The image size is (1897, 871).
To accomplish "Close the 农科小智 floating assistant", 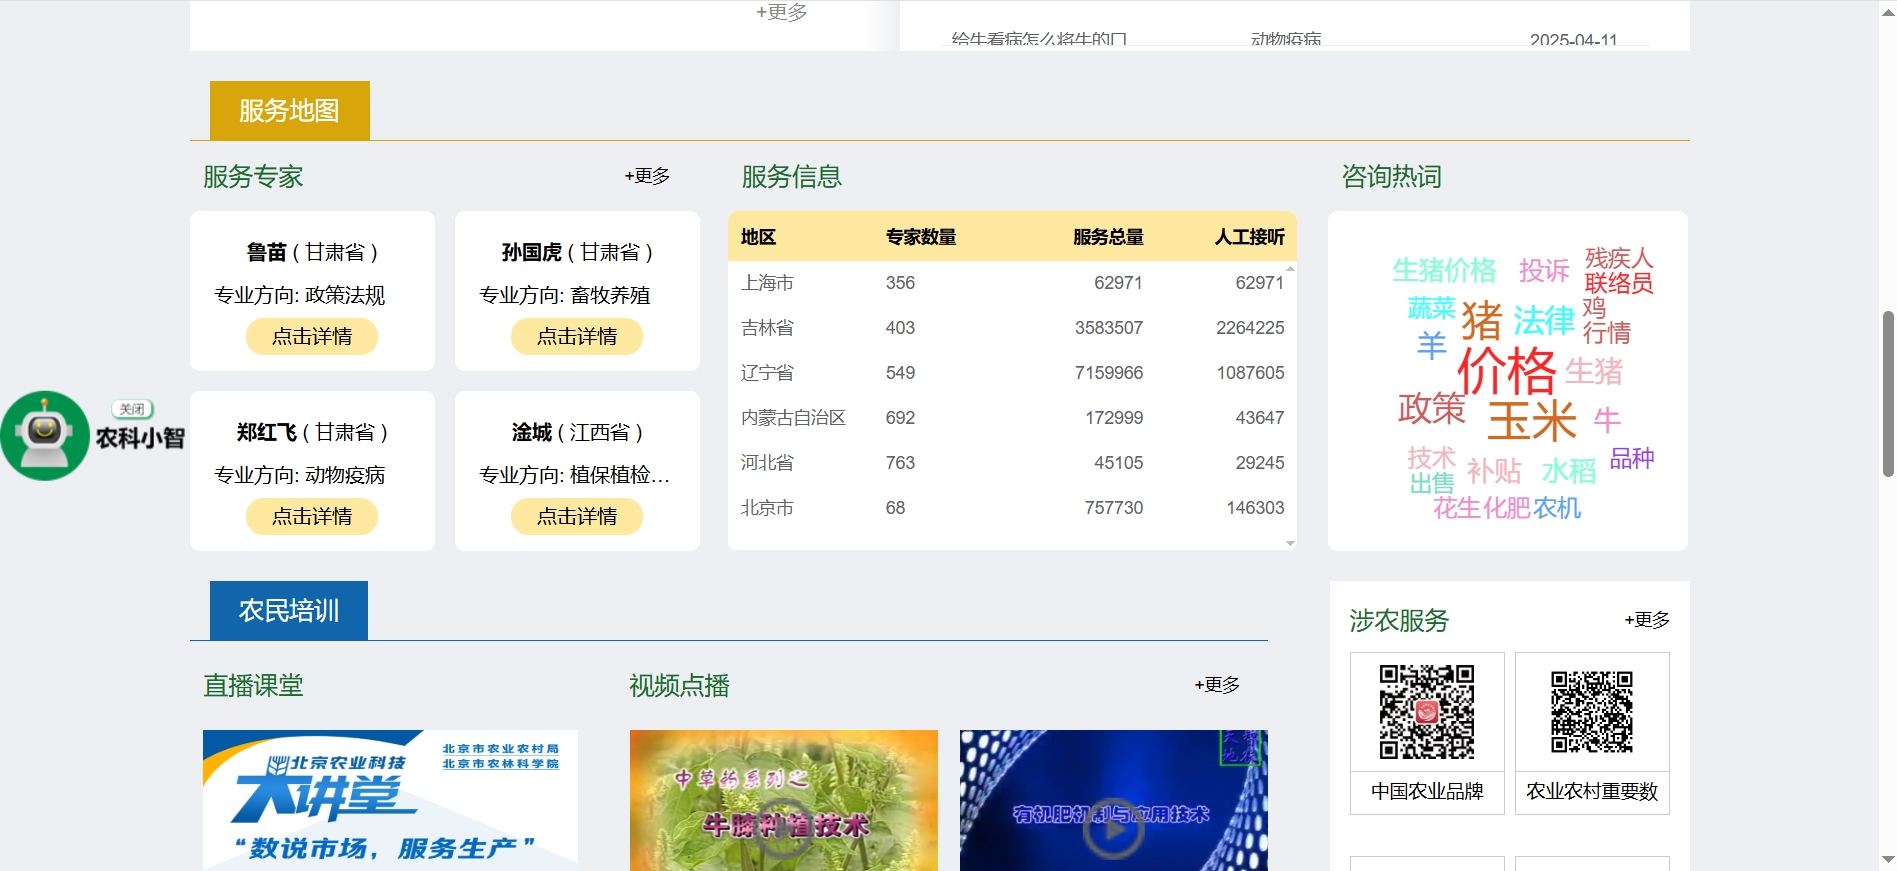I will 132,409.
